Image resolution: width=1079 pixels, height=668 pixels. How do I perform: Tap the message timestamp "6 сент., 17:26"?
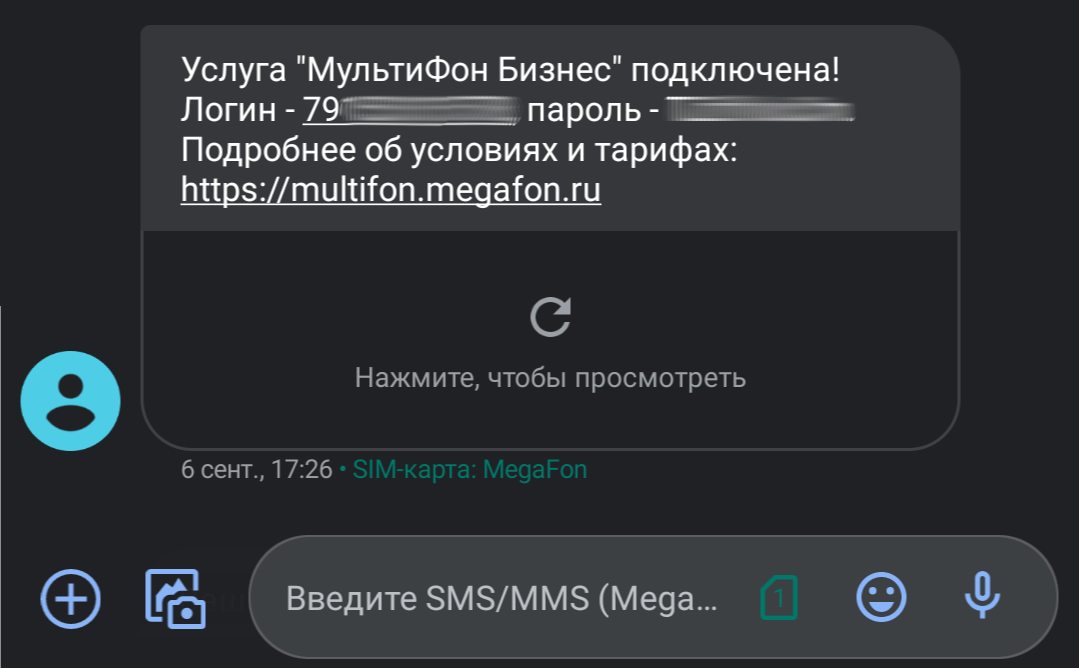[x=256, y=469]
